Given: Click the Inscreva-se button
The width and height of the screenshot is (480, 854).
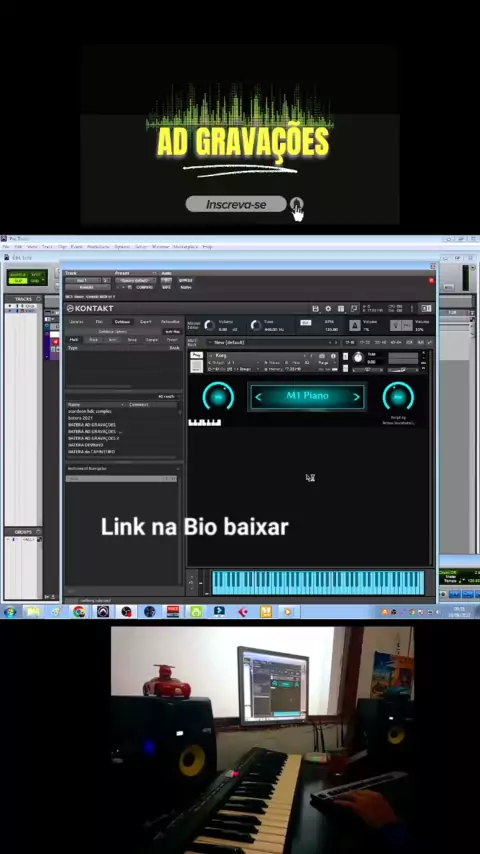Looking at the screenshot, I should 236,204.
